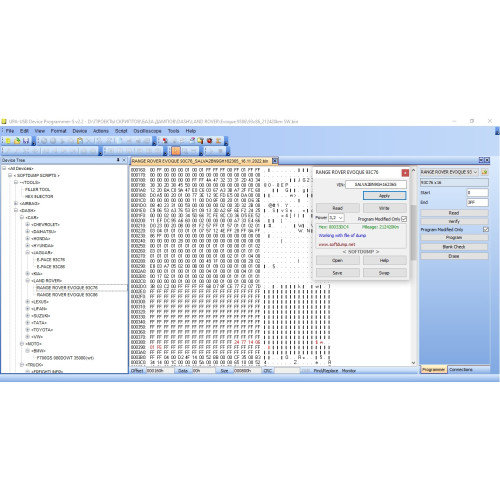Click the hex view vertical scrollbar
This screenshot has width=500, height=500.
(413, 266)
